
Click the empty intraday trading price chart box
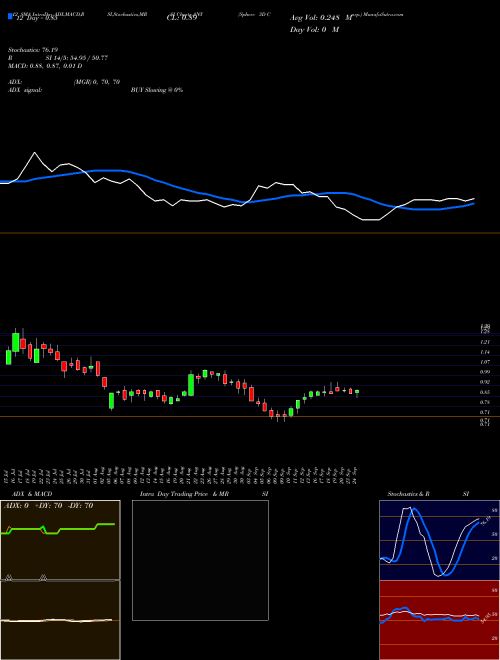click(x=200, y=560)
